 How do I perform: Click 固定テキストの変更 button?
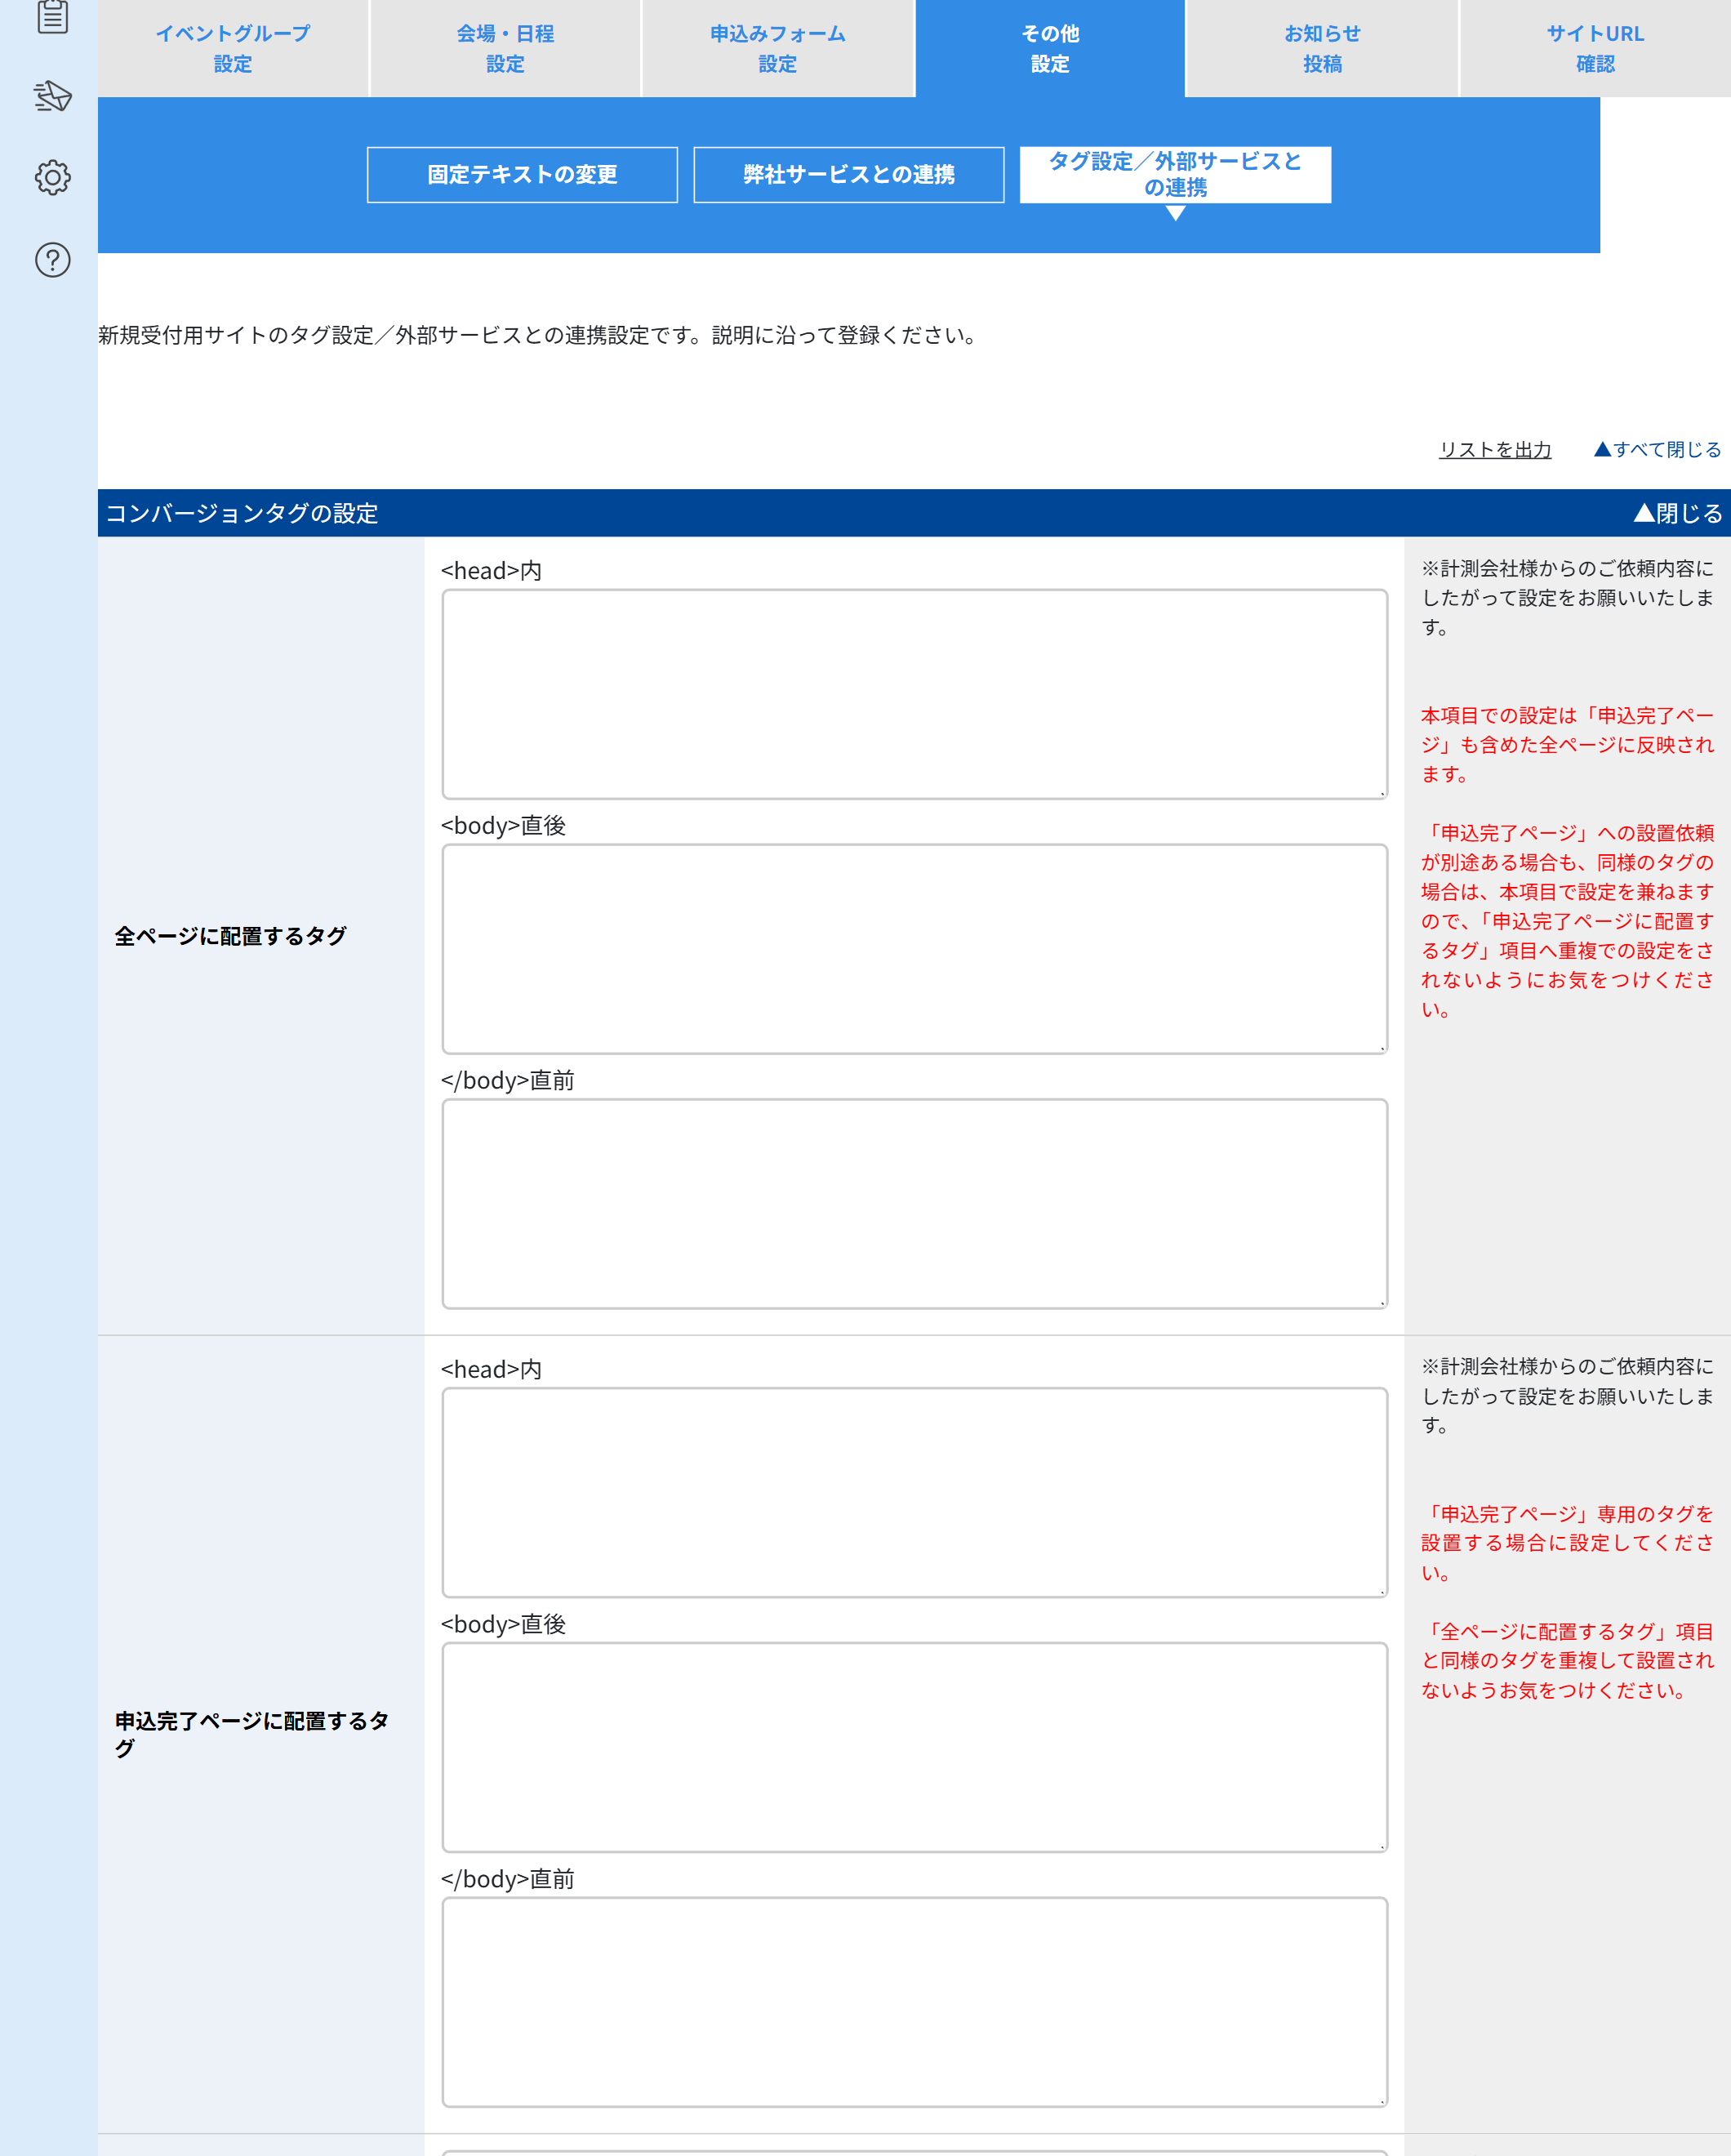522,175
